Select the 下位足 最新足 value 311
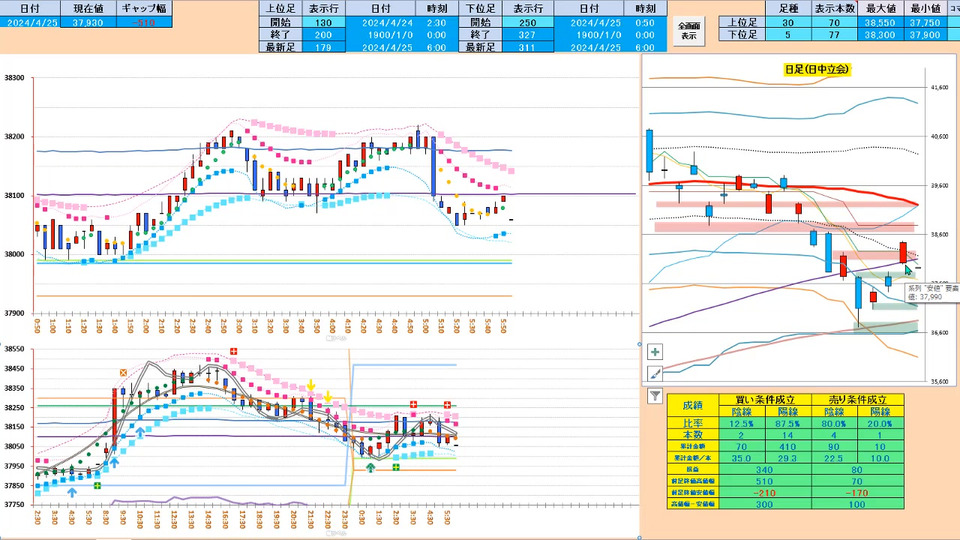The height and width of the screenshot is (540, 960). pyautogui.click(x=528, y=47)
